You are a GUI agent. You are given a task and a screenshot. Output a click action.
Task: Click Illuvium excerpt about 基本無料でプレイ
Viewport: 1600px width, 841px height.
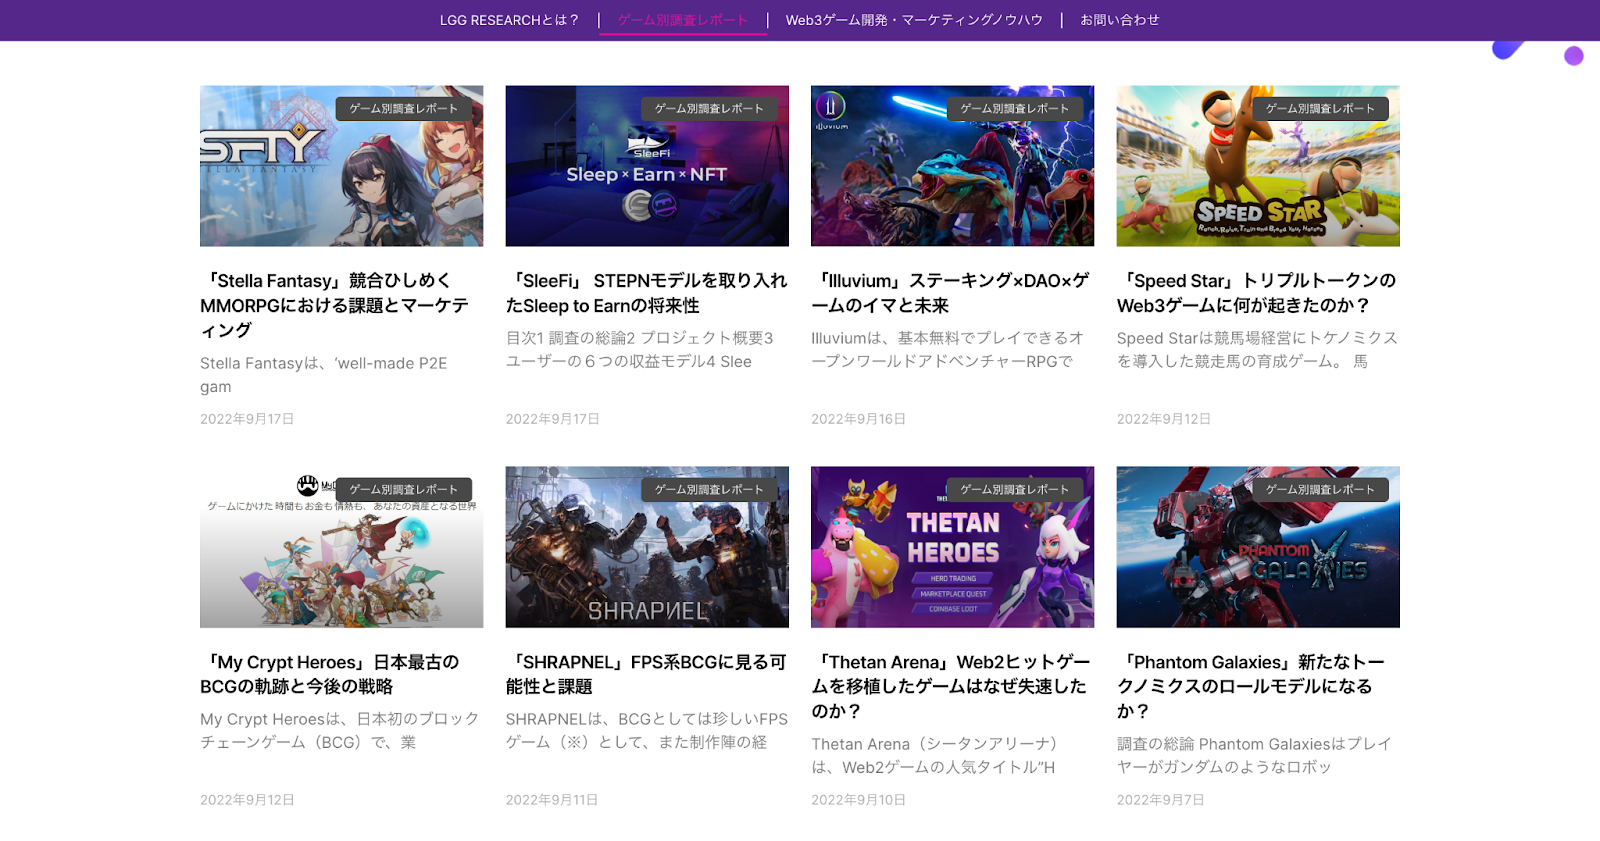coord(948,350)
